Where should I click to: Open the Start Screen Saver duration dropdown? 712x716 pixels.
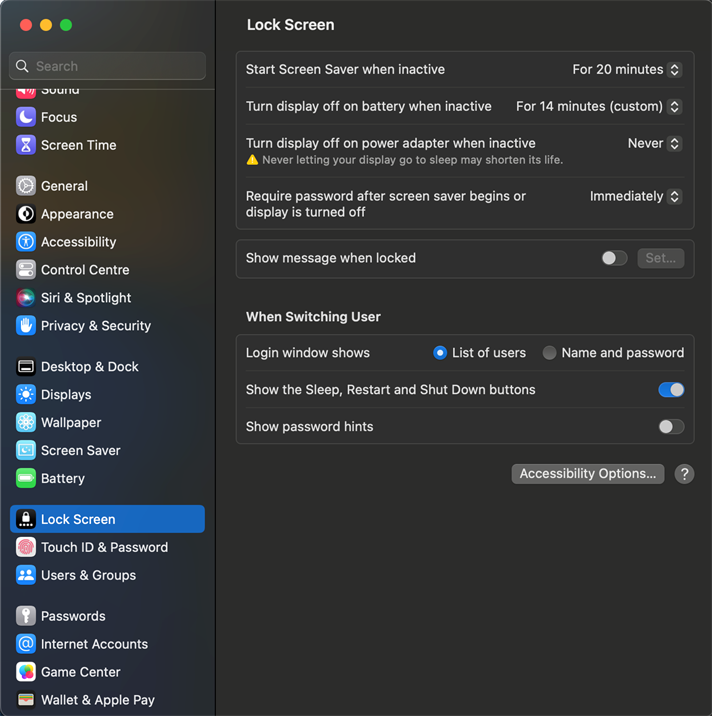click(627, 70)
